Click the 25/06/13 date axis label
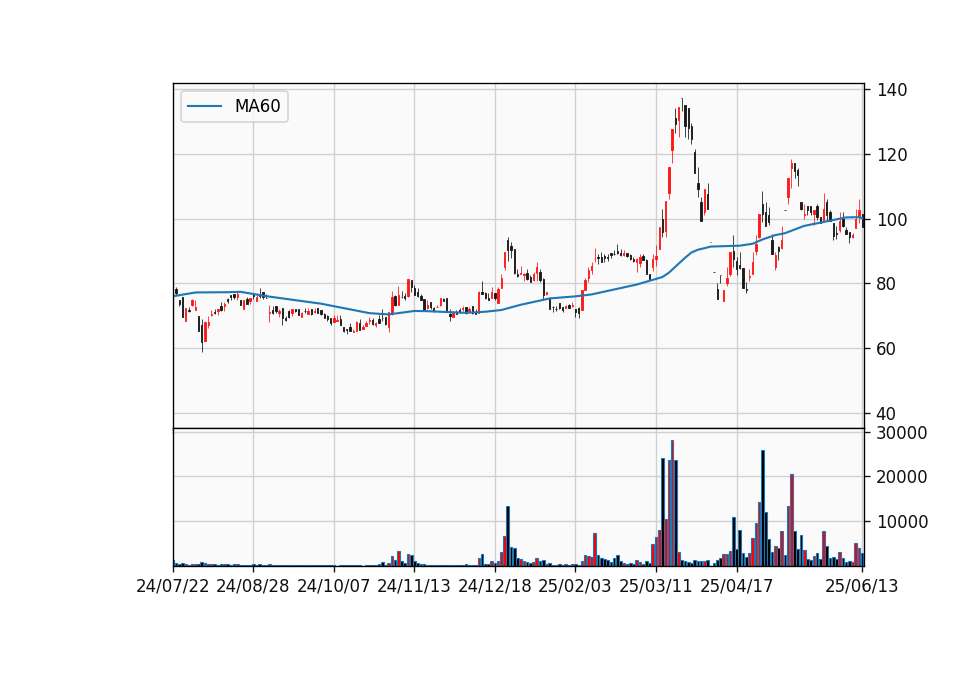Viewport: 960px width, 690px height. (x=862, y=586)
